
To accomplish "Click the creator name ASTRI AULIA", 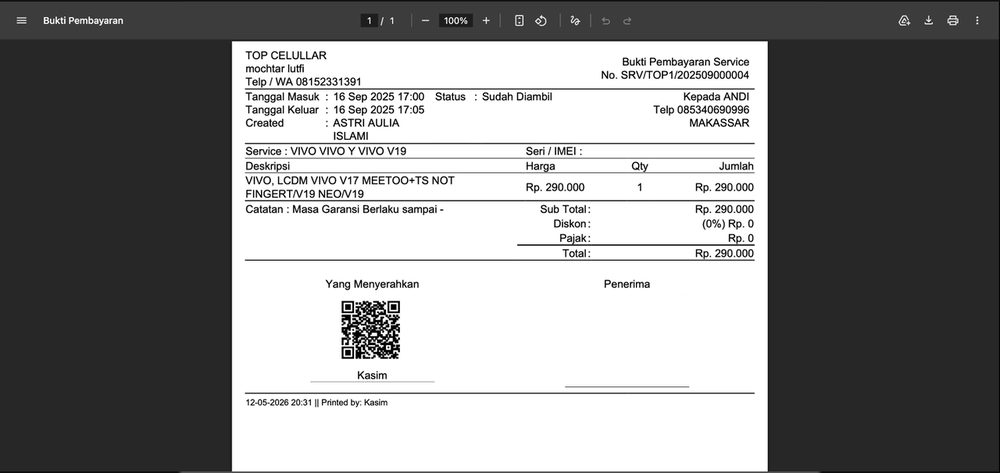I will [x=366, y=123].
